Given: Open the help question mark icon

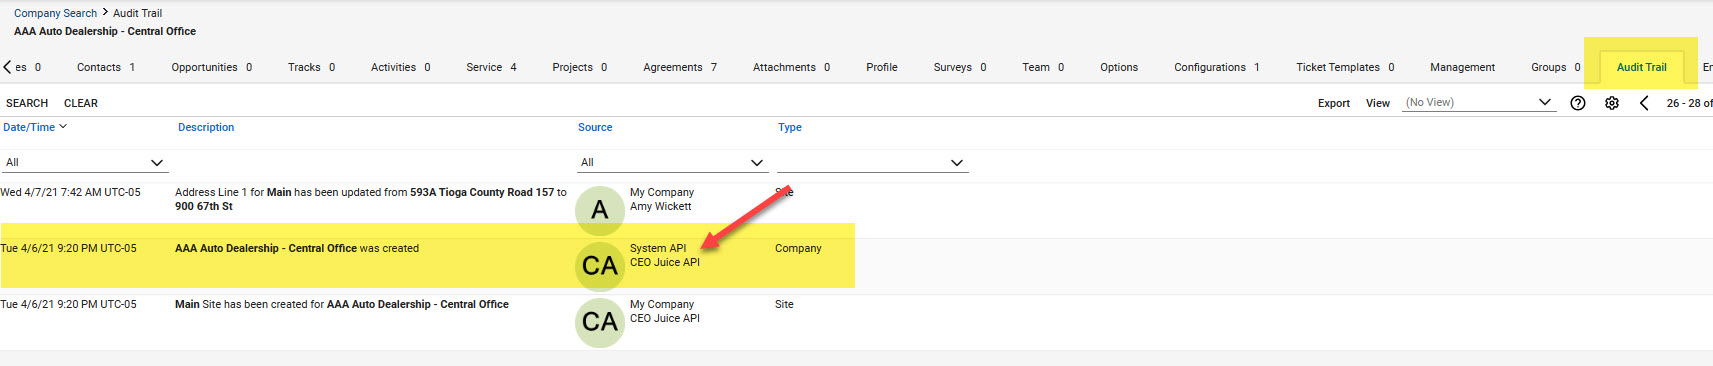Looking at the screenshot, I should pyautogui.click(x=1578, y=103).
